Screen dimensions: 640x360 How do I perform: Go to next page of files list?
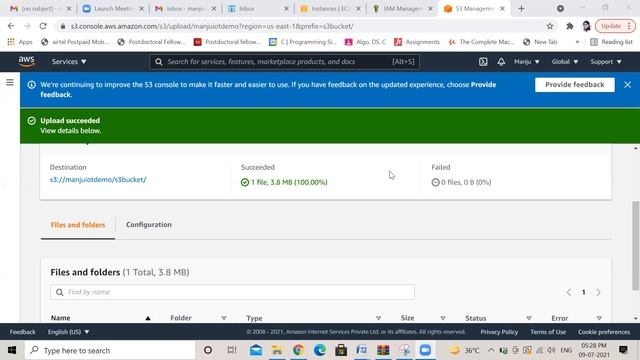click(598, 292)
